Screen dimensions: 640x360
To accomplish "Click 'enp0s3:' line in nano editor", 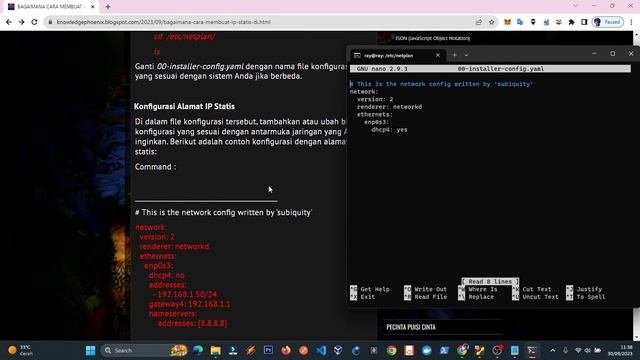I will (376, 122).
